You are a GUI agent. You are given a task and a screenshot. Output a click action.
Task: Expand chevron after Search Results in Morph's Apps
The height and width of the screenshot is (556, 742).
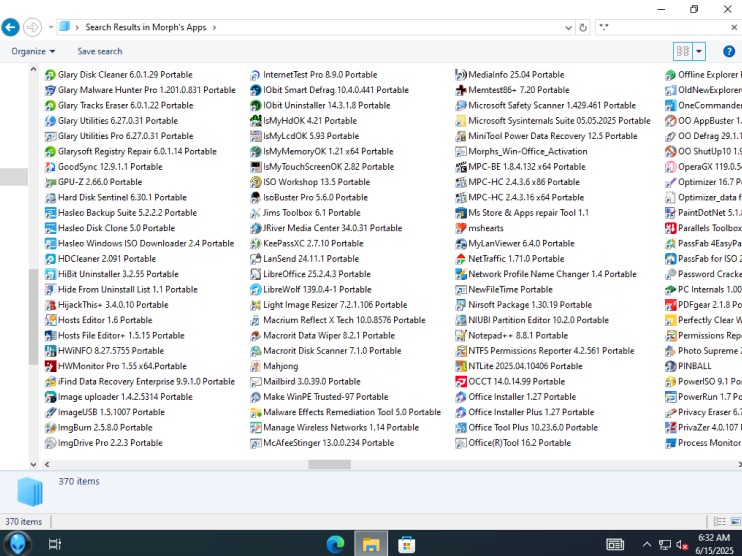pyautogui.click(x=214, y=27)
